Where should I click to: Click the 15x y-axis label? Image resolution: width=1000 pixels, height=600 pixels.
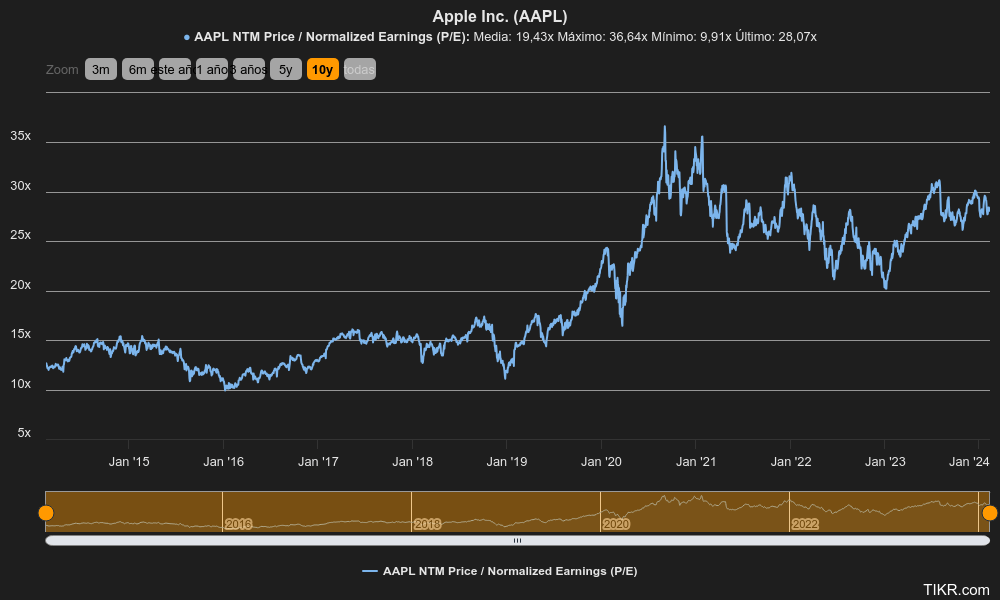(x=20, y=334)
